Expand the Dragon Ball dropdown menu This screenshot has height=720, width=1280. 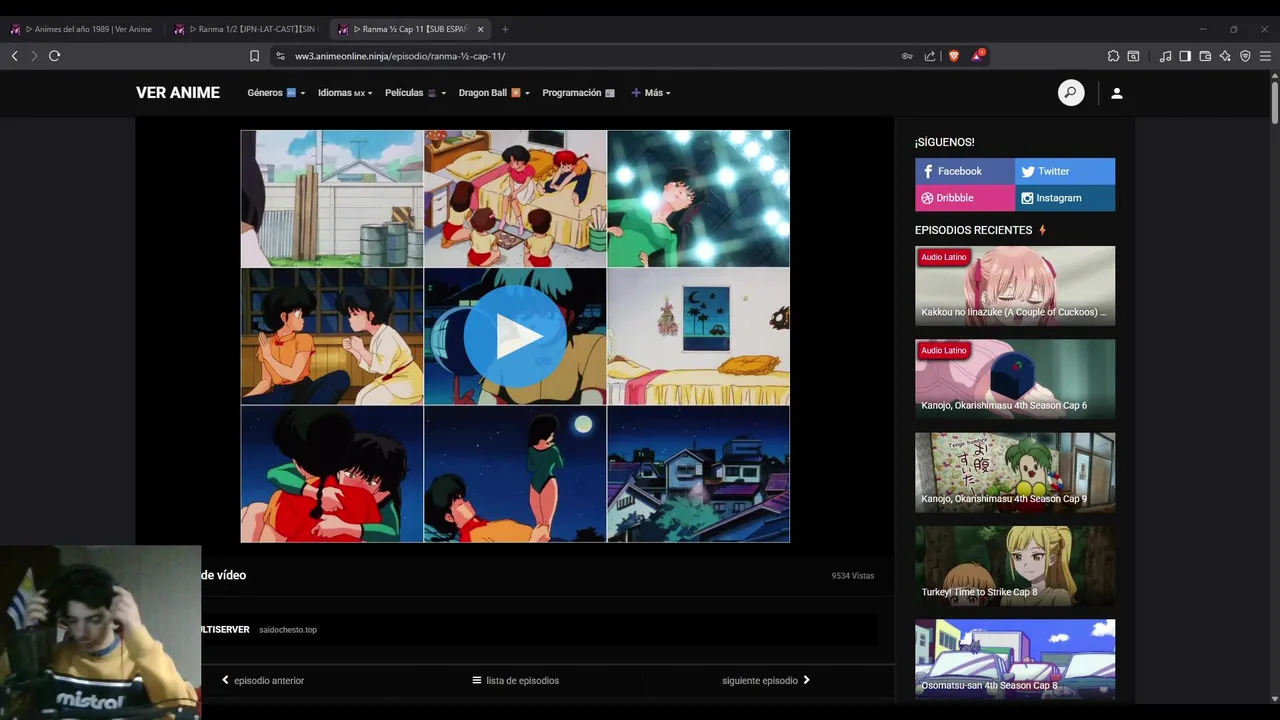(494, 93)
